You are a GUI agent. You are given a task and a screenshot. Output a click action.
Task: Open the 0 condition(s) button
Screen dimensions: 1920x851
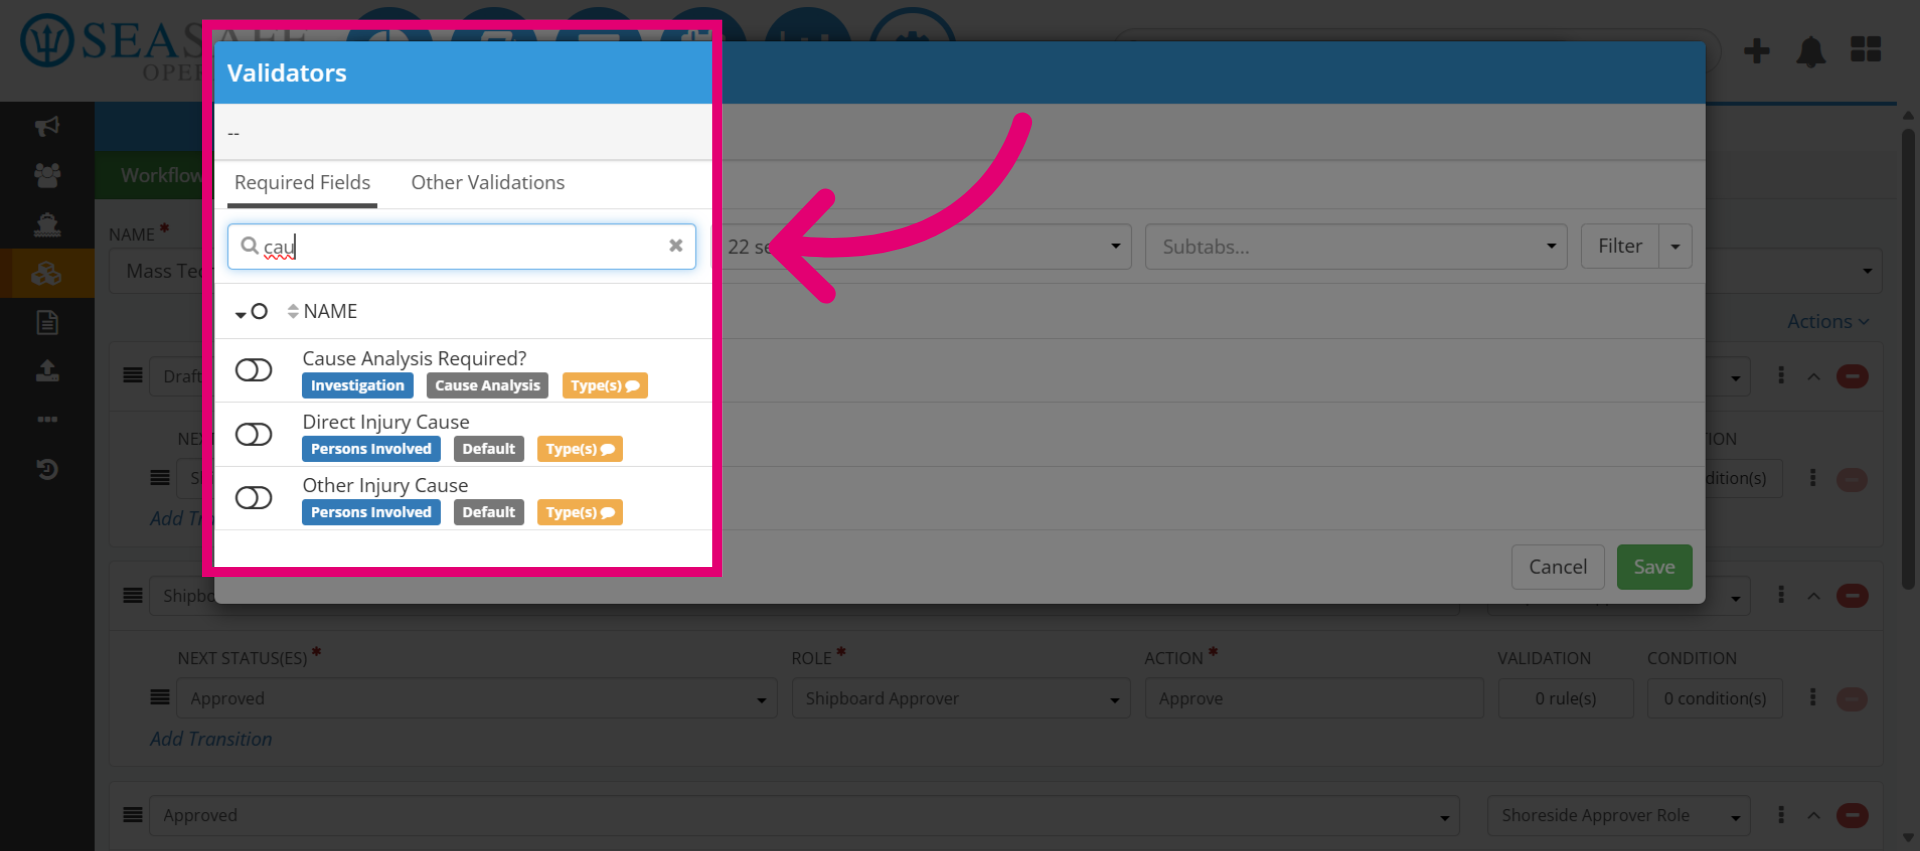[1714, 698]
